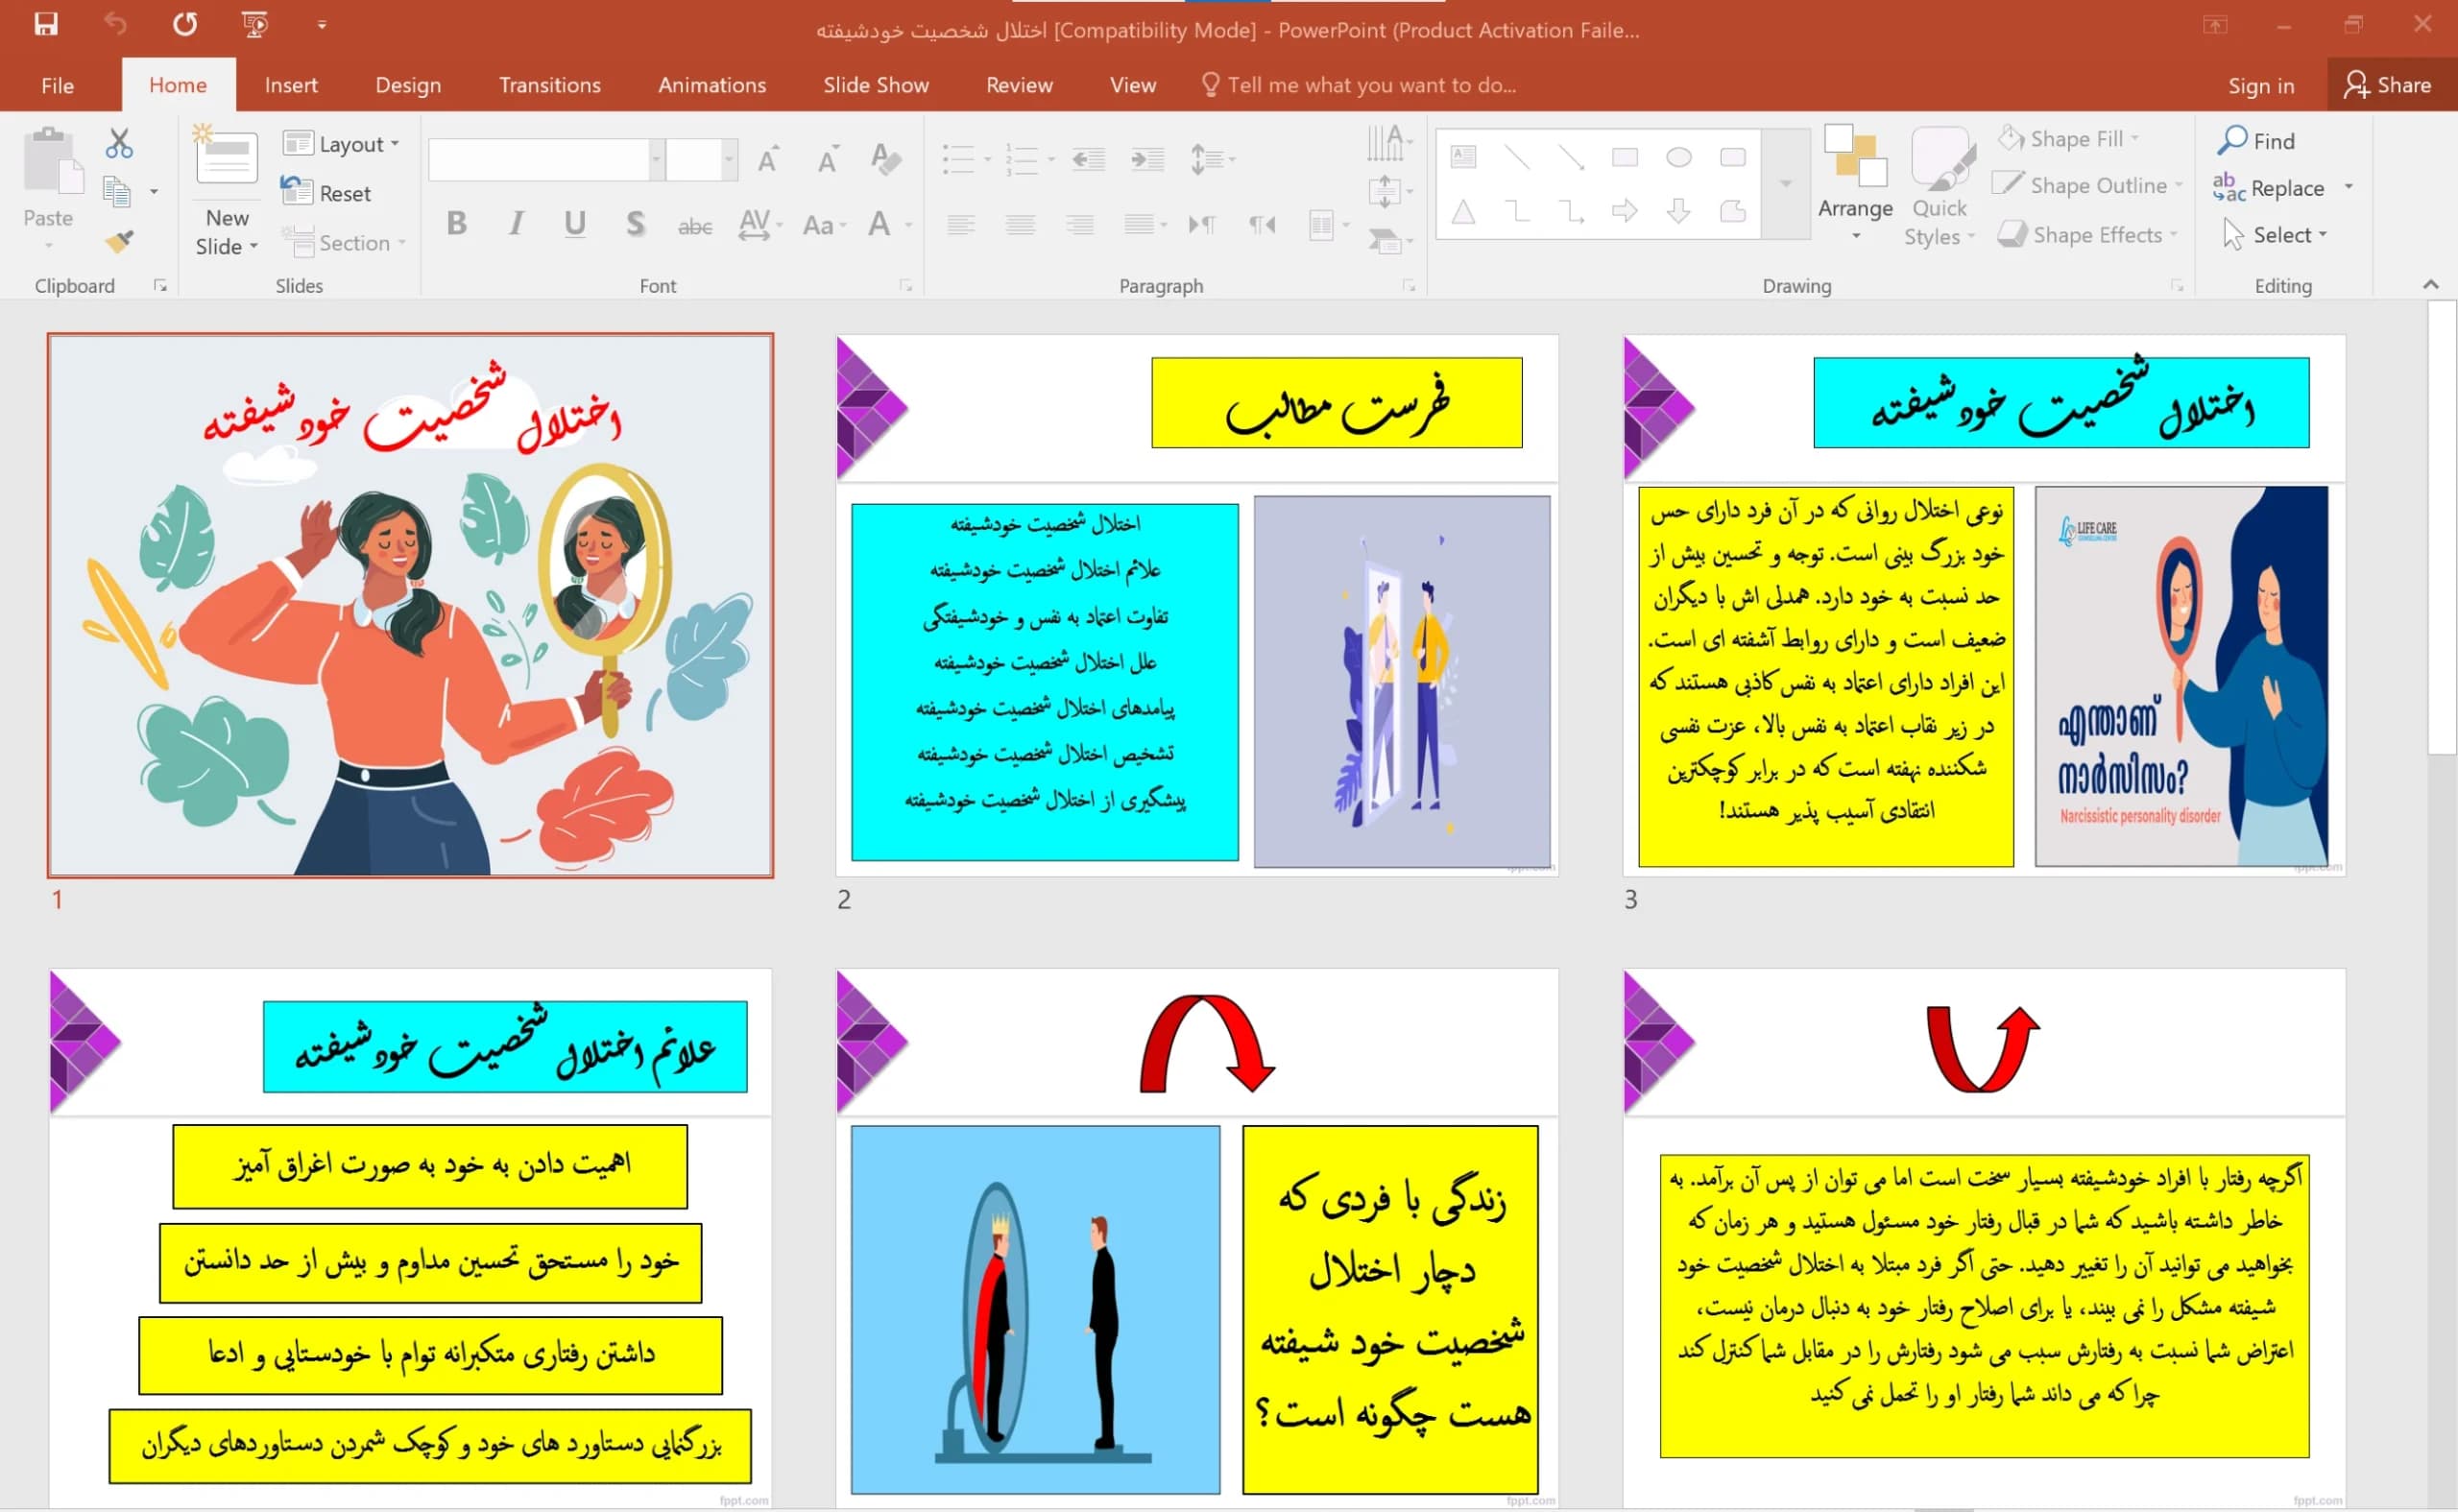The height and width of the screenshot is (1512, 2458).
Task: Open Convert to SmartArt icon
Action: click(1385, 239)
